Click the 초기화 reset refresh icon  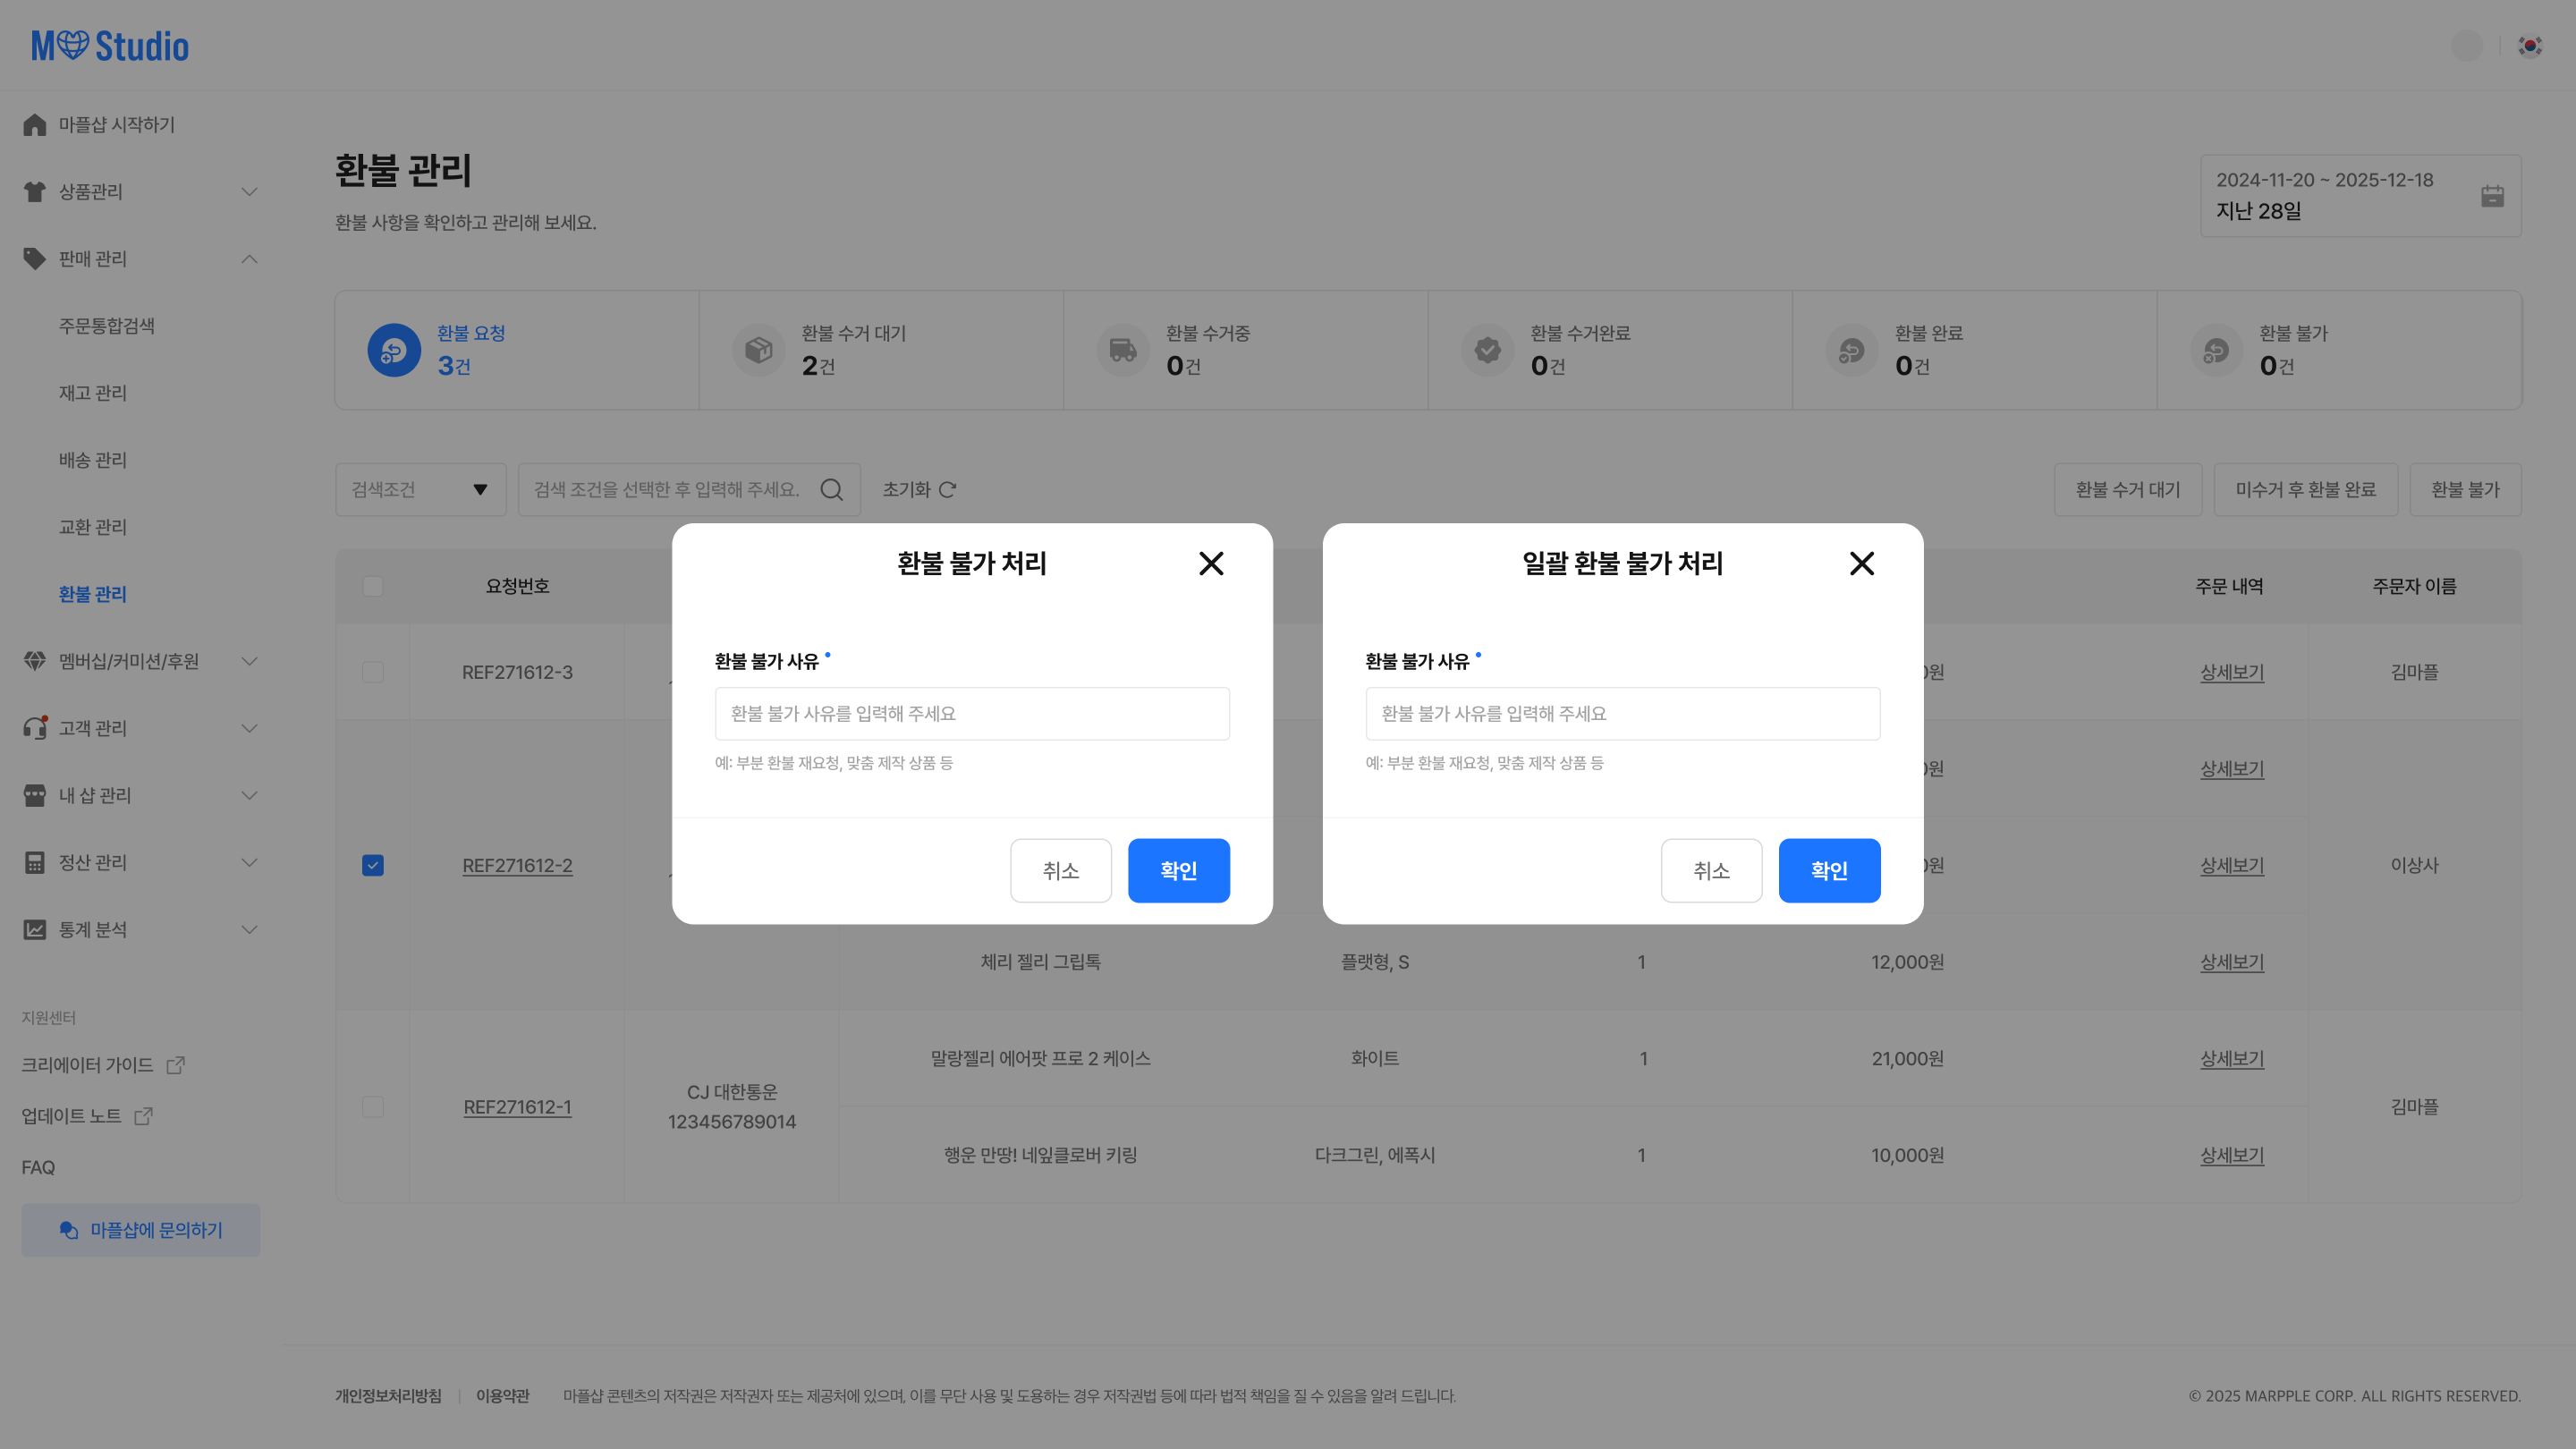click(x=947, y=489)
